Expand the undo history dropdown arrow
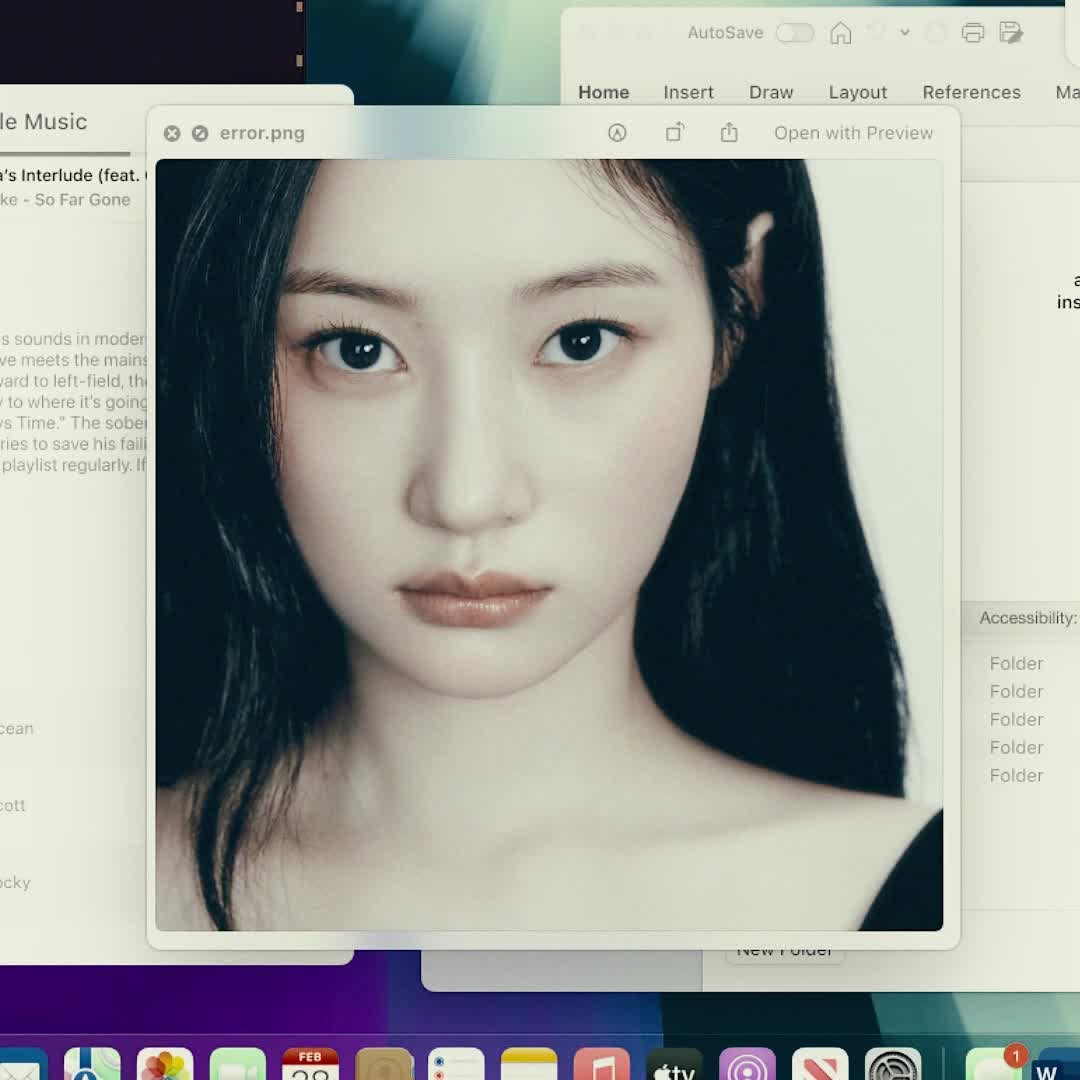1080x1080 pixels. tap(905, 33)
